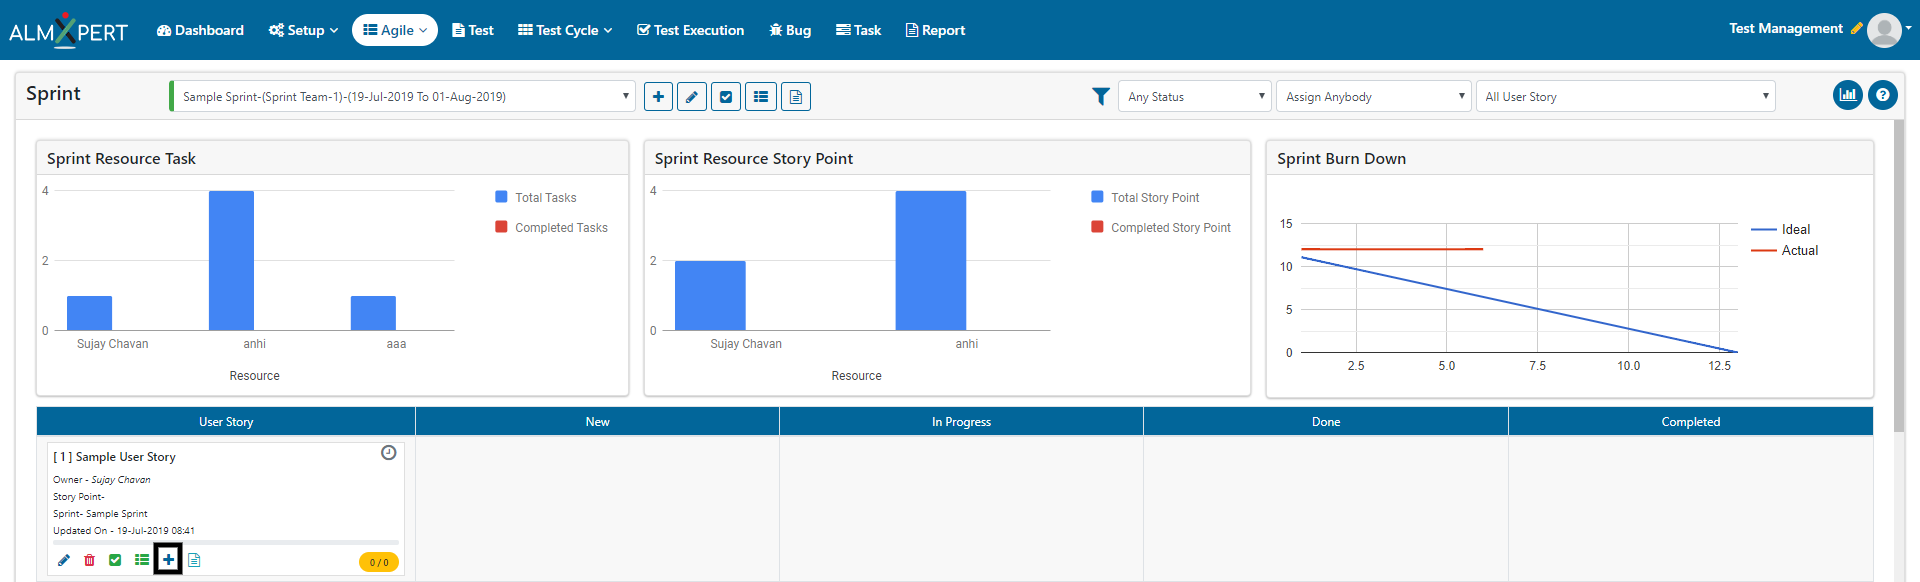The height and width of the screenshot is (582, 1920).
Task: Click anhi's bar in Sprint Resource Task chart
Action: click(231, 260)
